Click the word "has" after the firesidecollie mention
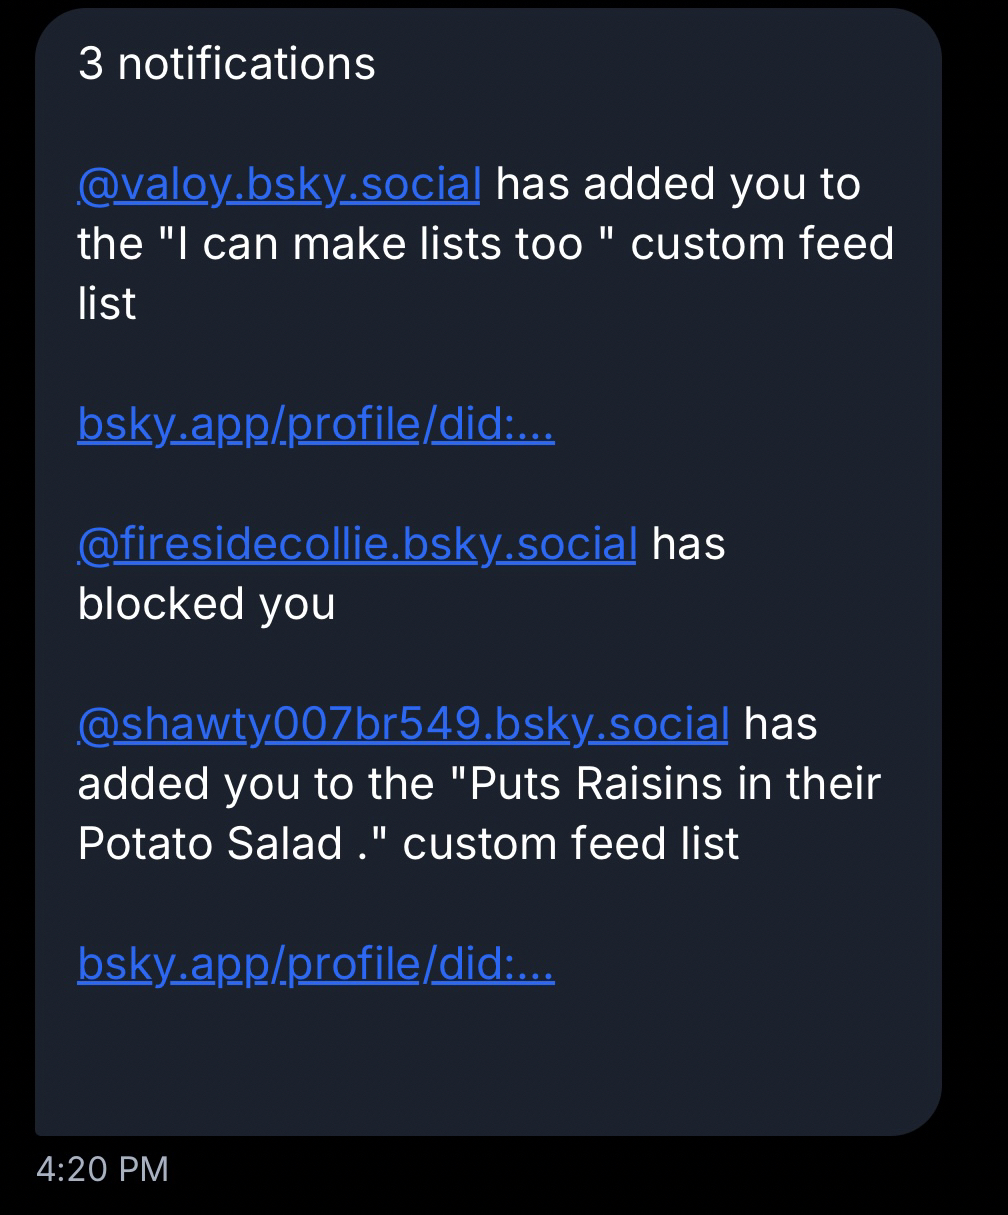 tap(688, 545)
